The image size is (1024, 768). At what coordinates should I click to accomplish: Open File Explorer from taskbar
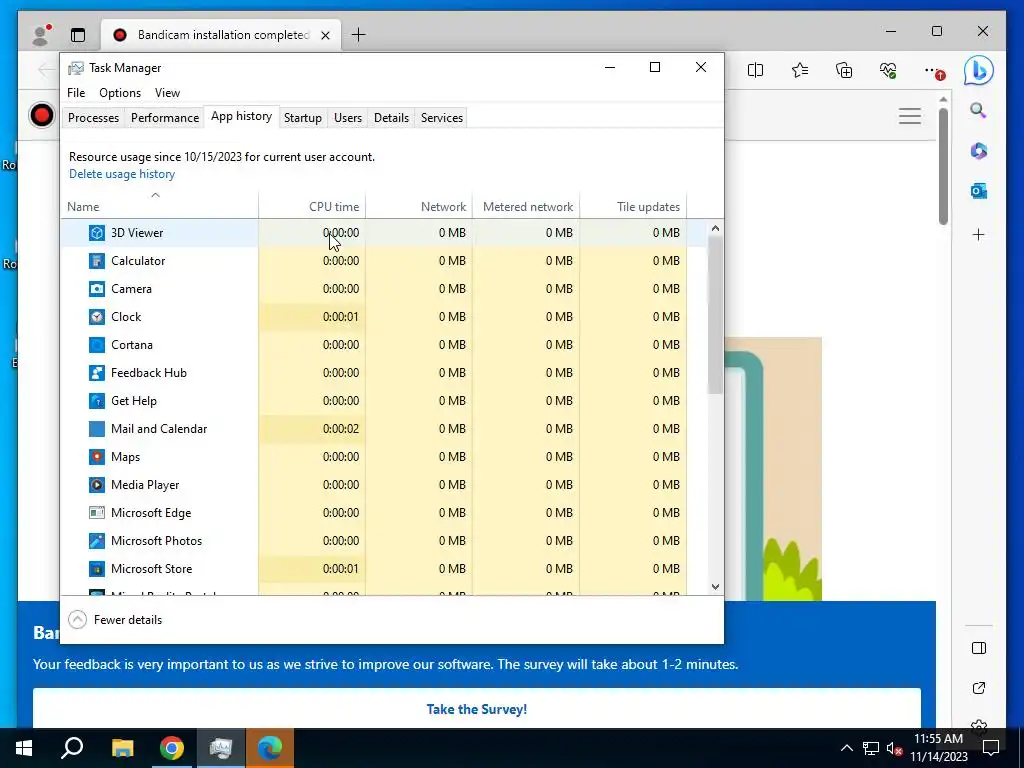point(122,748)
